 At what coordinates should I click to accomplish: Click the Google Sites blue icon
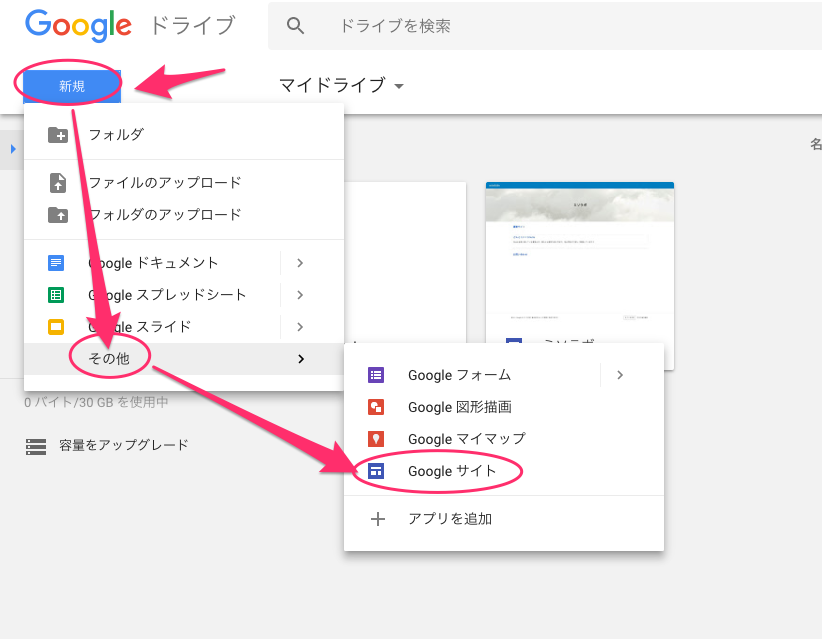tap(376, 471)
